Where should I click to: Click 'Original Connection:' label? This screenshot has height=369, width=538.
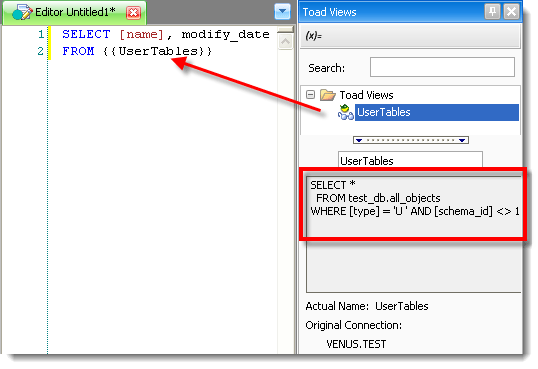[x=353, y=325]
